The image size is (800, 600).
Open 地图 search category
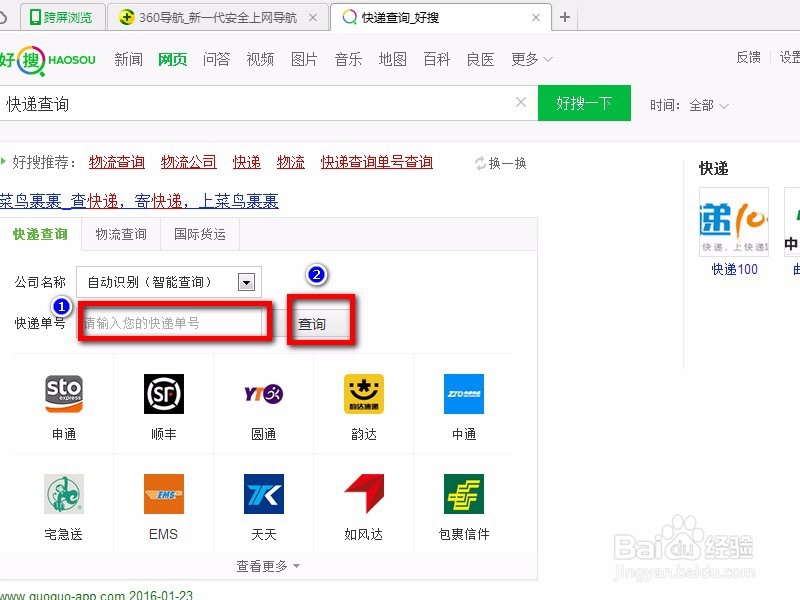[393, 60]
